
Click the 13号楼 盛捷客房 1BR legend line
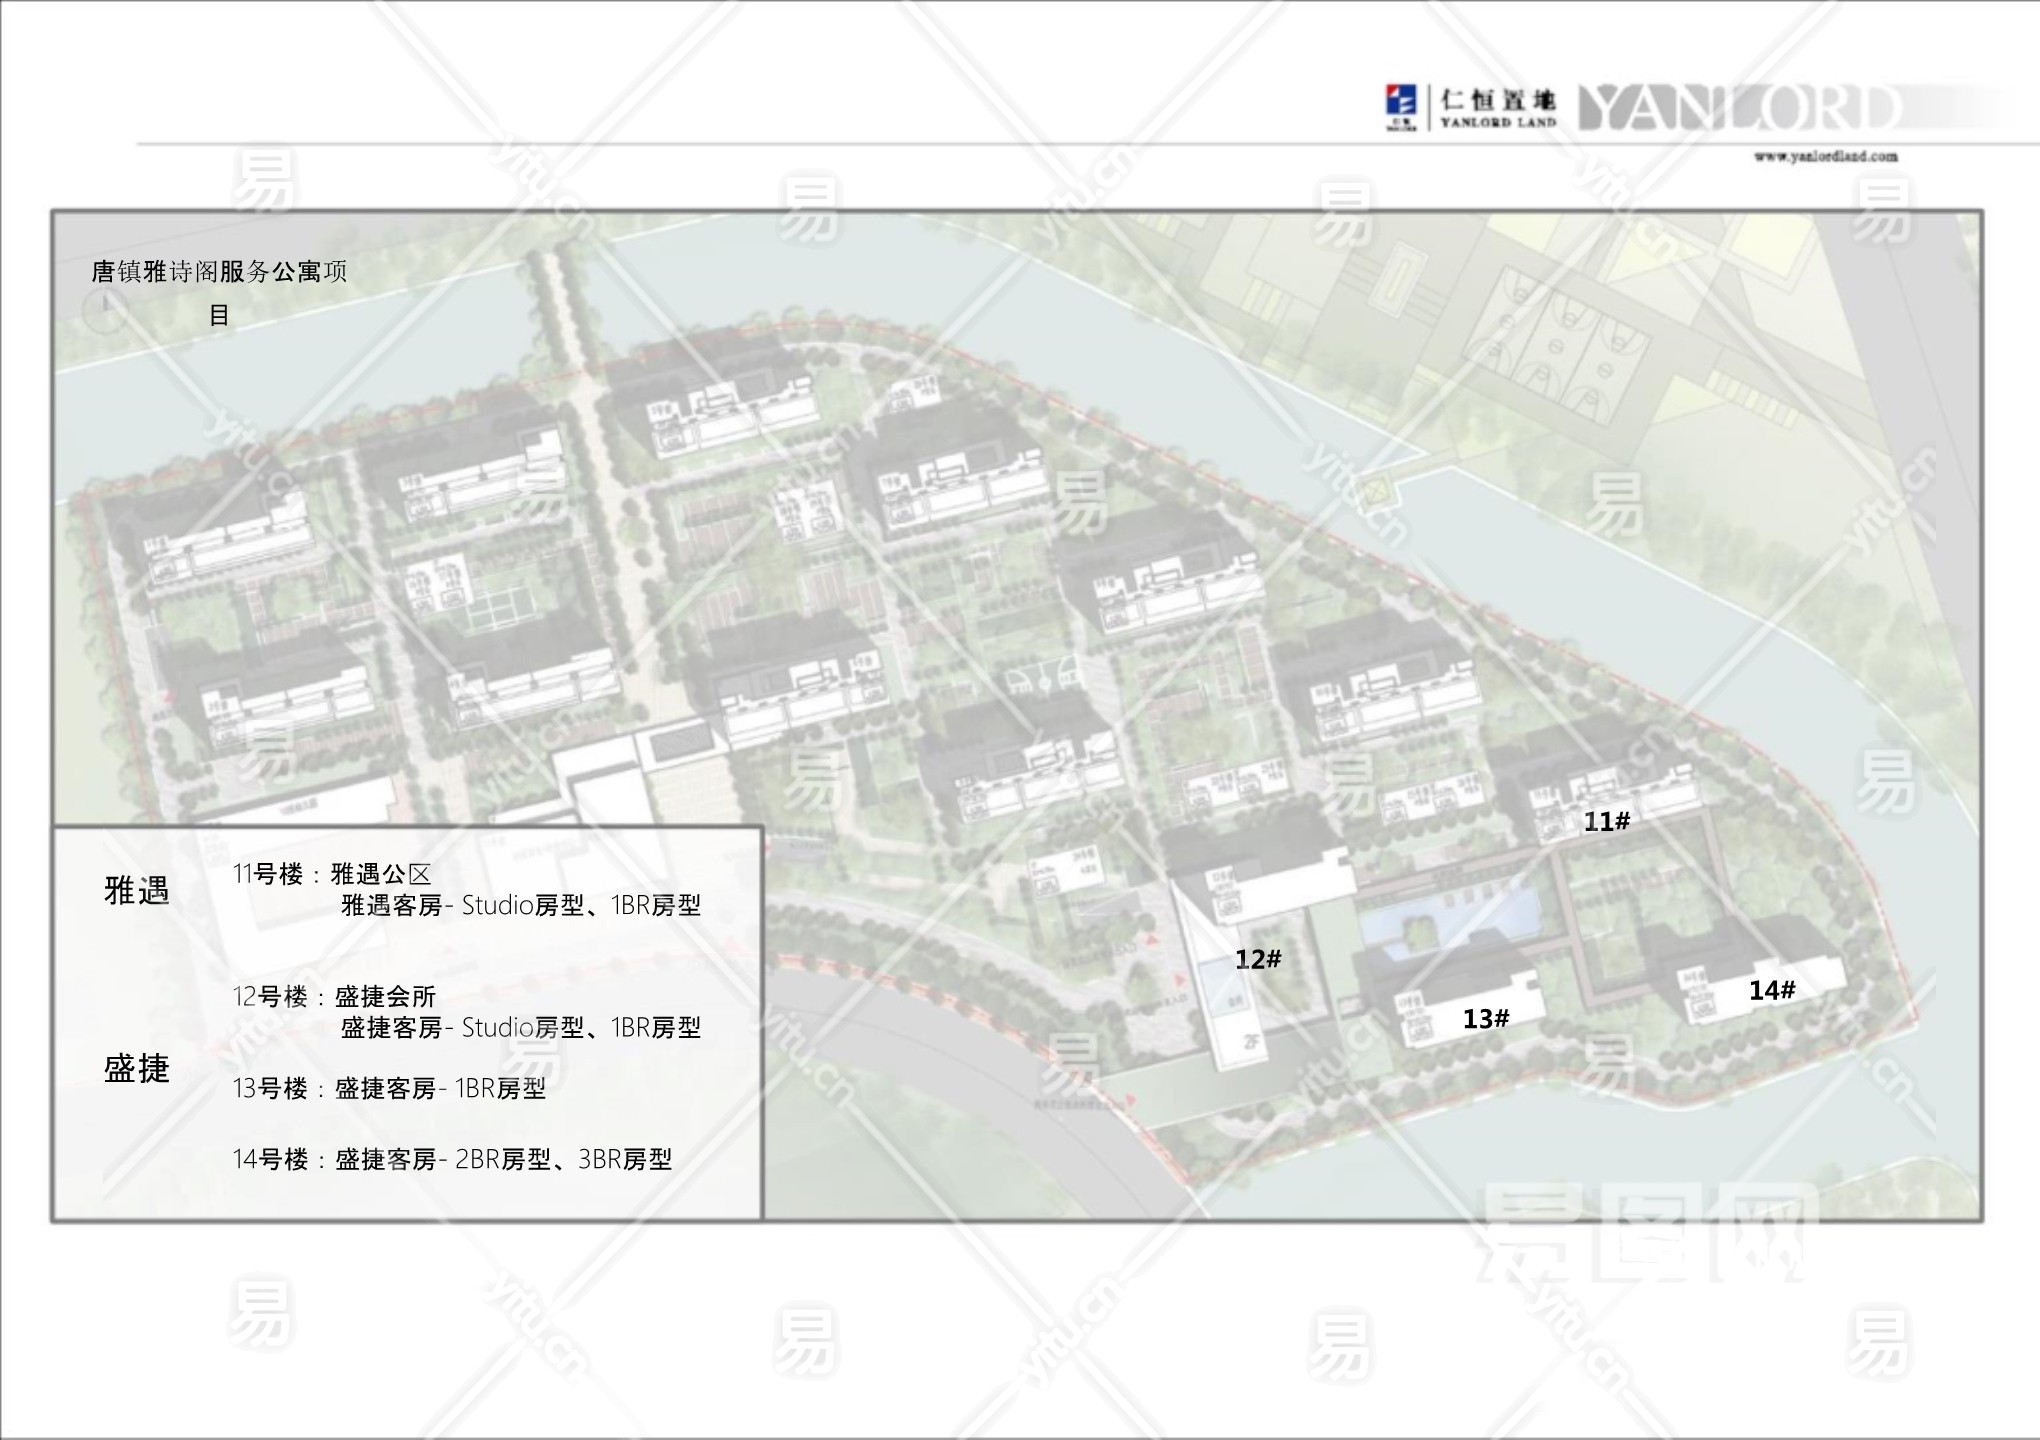pyautogui.click(x=390, y=1088)
